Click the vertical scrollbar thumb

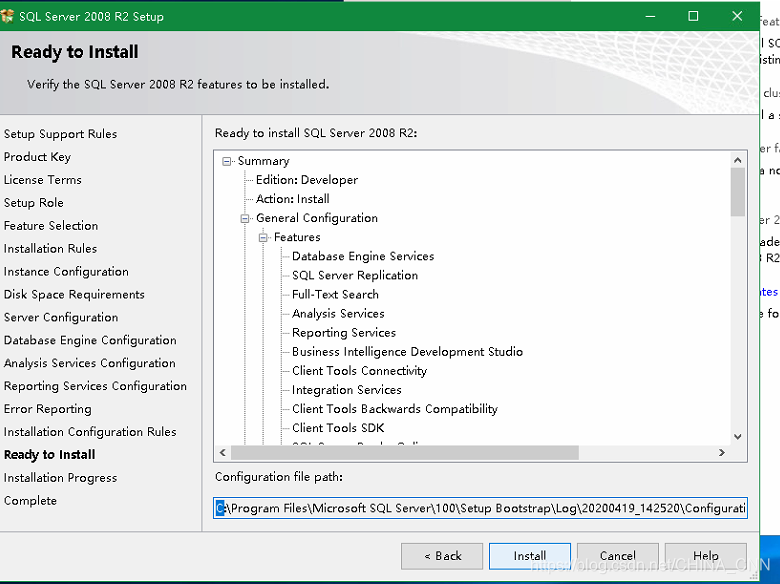738,192
